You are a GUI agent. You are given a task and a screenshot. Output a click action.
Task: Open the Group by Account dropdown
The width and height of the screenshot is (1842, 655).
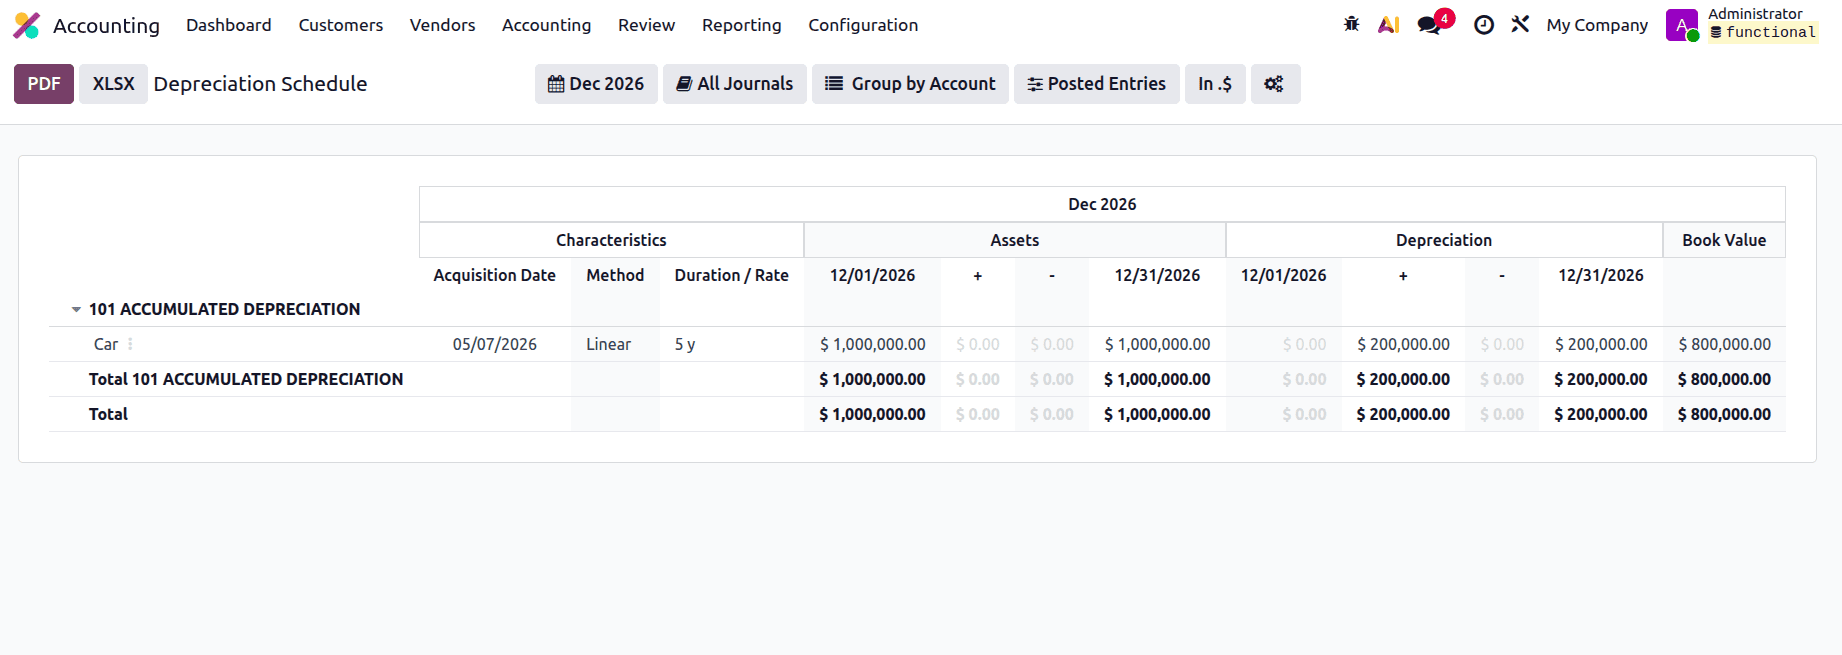pos(910,84)
